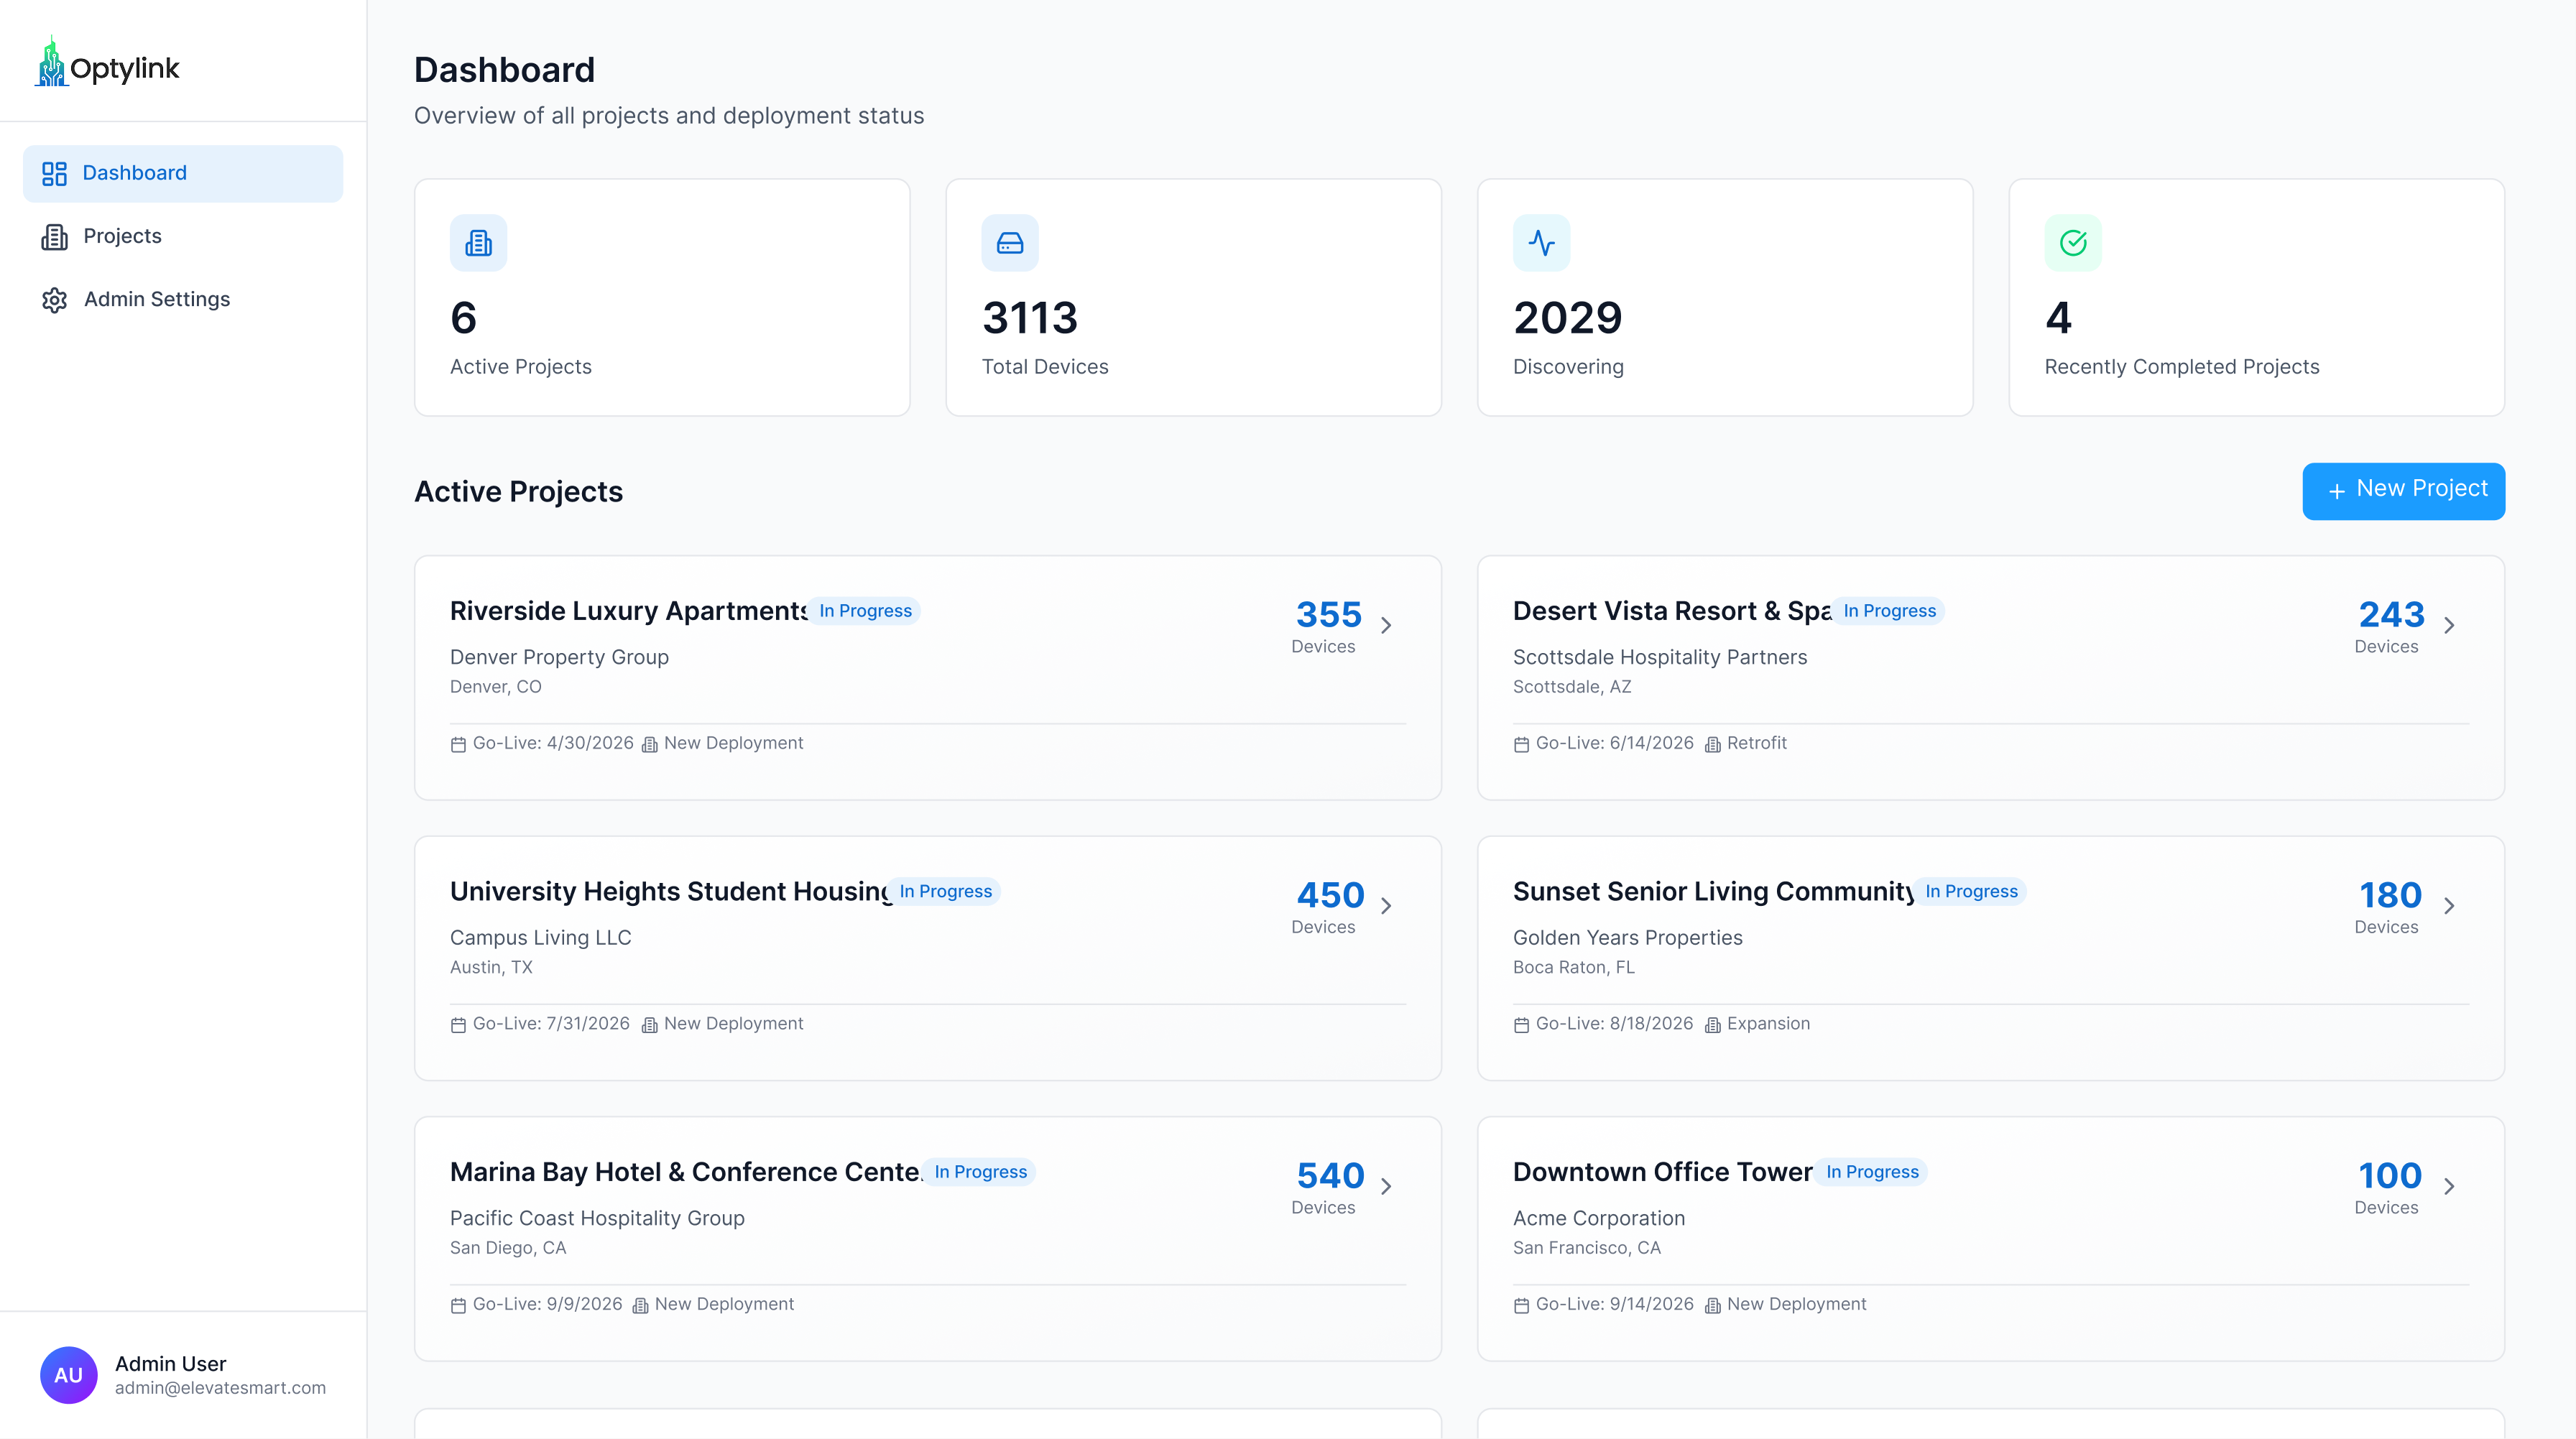Open Desert Vista Resort & Spa title
The width and height of the screenshot is (2576, 1439).
click(x=1671, y=611)
